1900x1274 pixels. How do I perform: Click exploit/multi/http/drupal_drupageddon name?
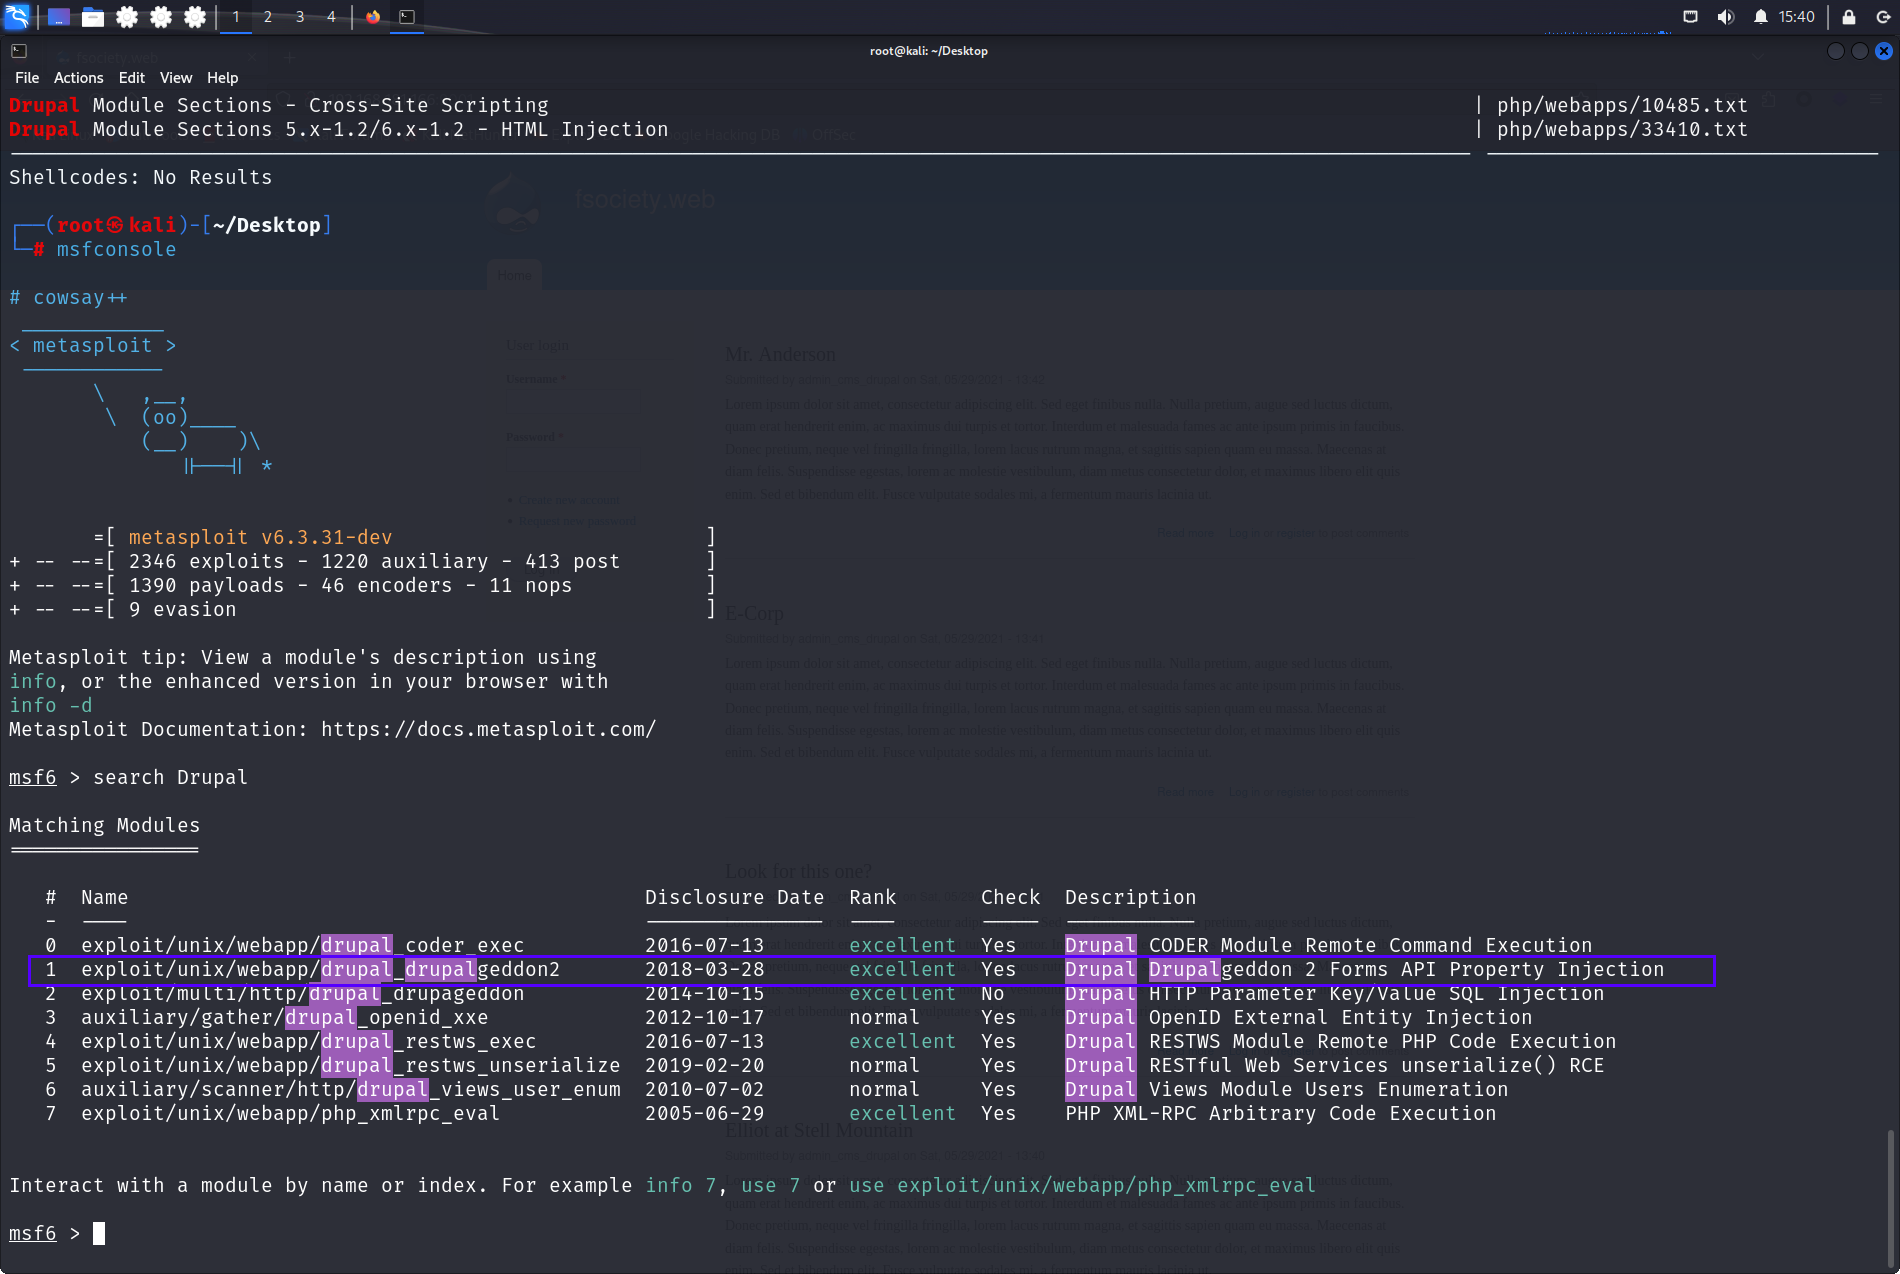click(302, 993)
